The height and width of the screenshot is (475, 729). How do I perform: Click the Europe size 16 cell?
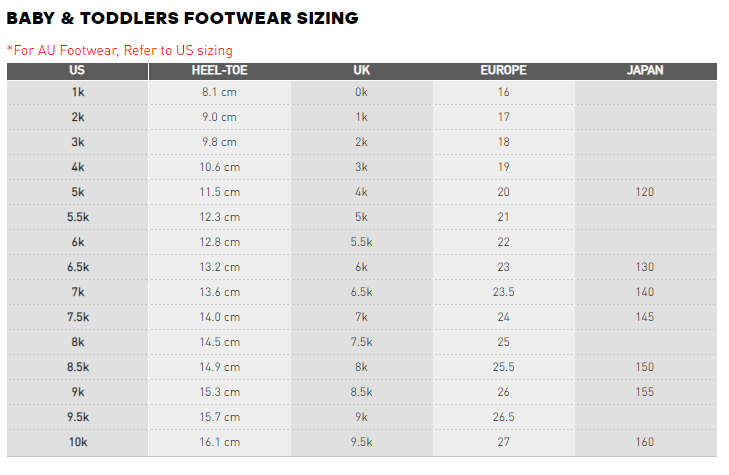click(503, 92)
